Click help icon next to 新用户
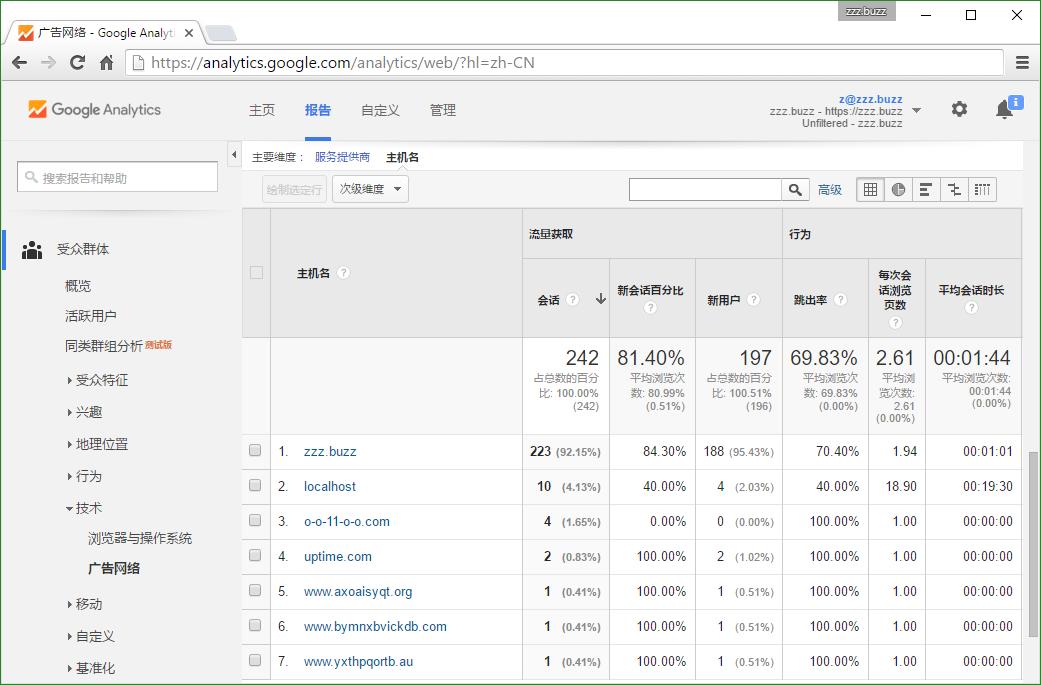Screen dimensions: 1041x685 [754, 299]
